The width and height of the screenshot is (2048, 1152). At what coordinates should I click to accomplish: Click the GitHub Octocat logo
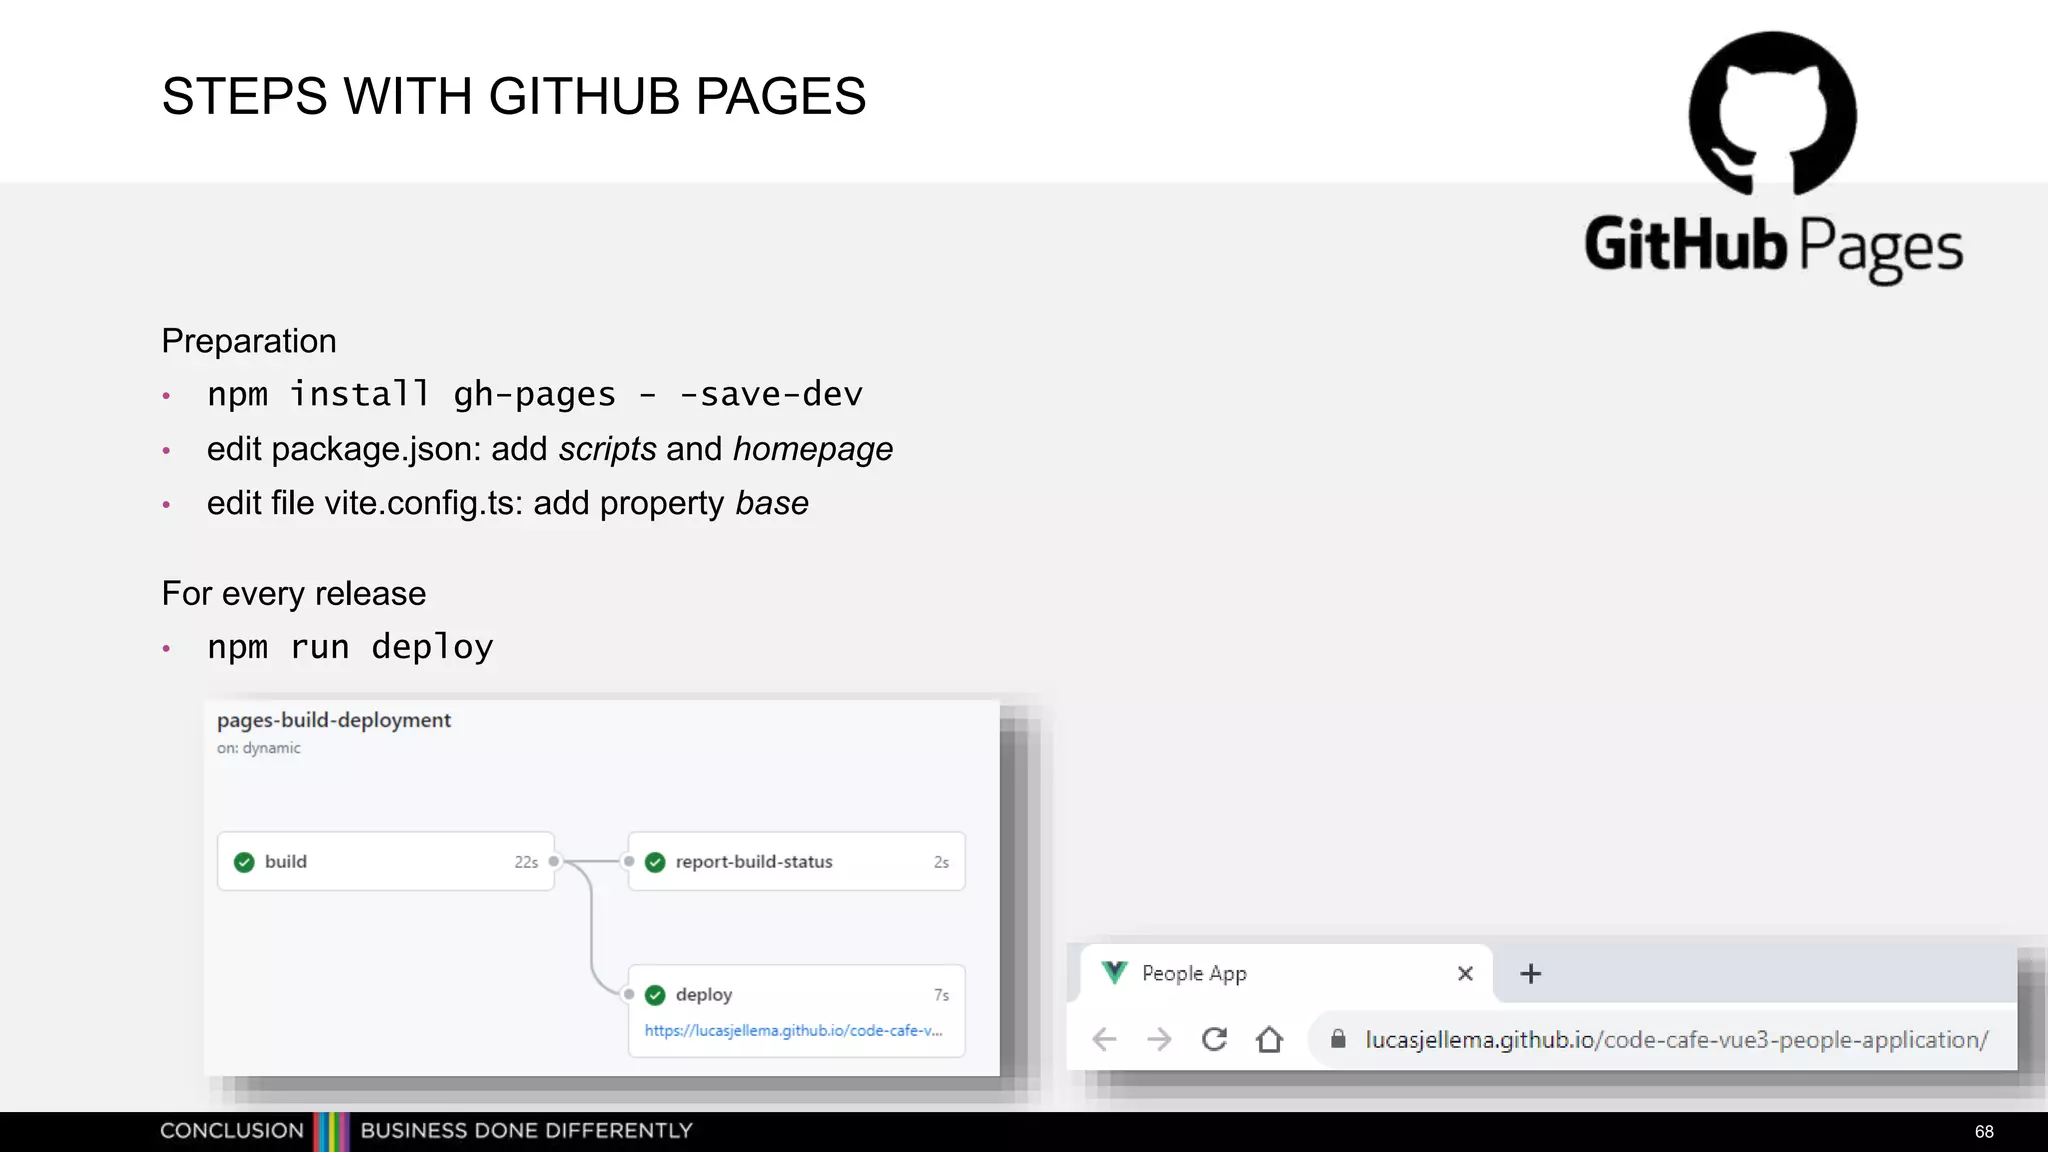pos(1772,114)
